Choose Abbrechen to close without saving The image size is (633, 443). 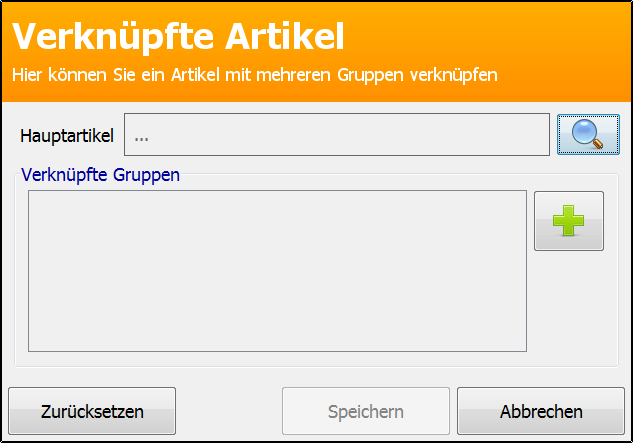click(541, 411)
